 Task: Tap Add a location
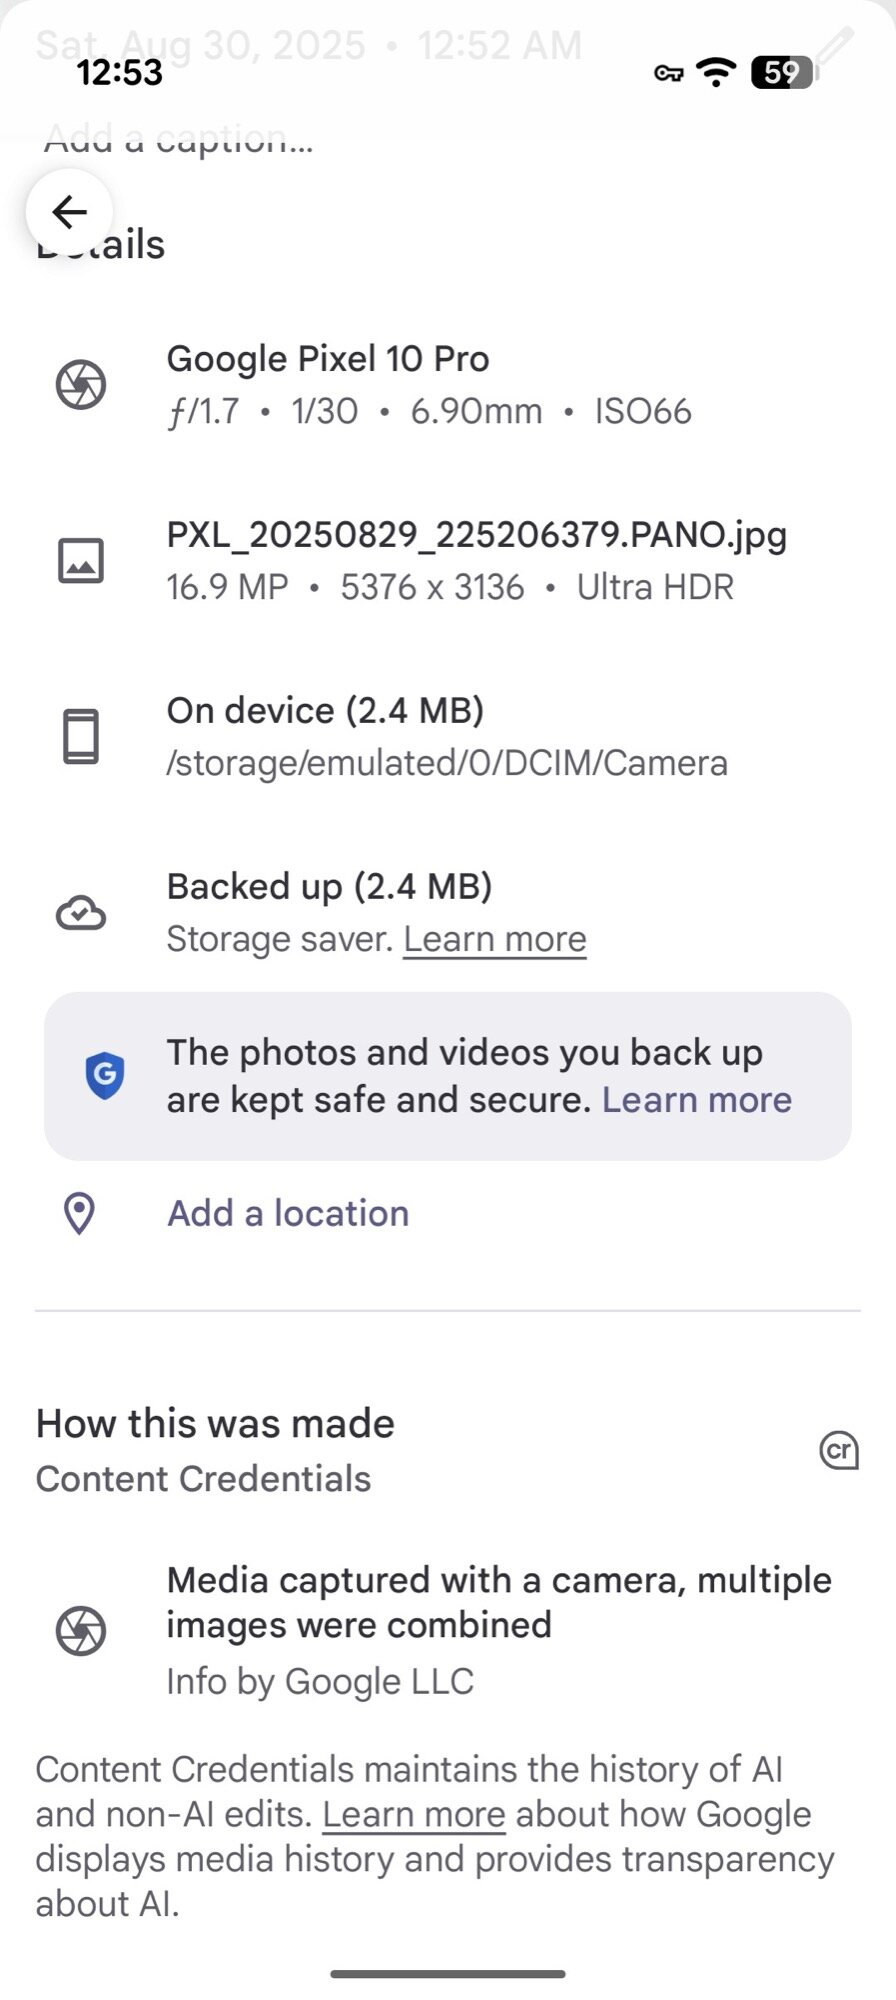(288, 1214)
